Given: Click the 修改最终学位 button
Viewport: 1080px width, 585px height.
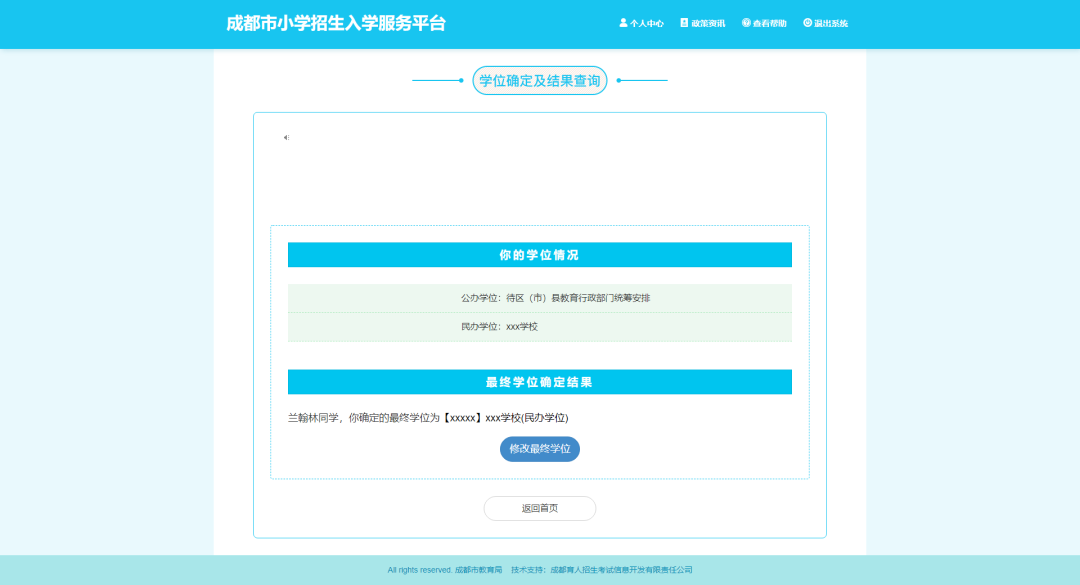Looking at the screenshot, I should click(x=540, y=449).
